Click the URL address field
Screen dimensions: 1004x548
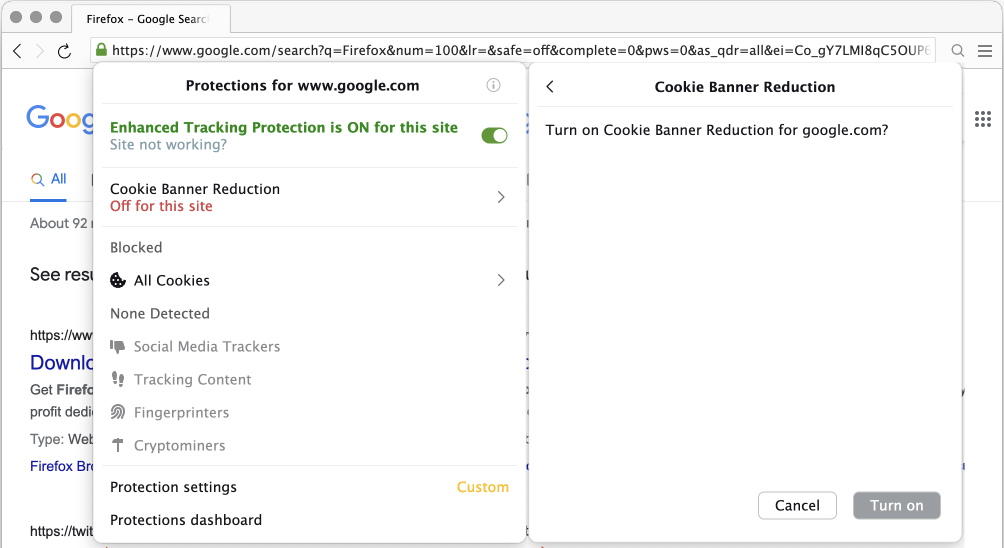(x=520, y=50)
